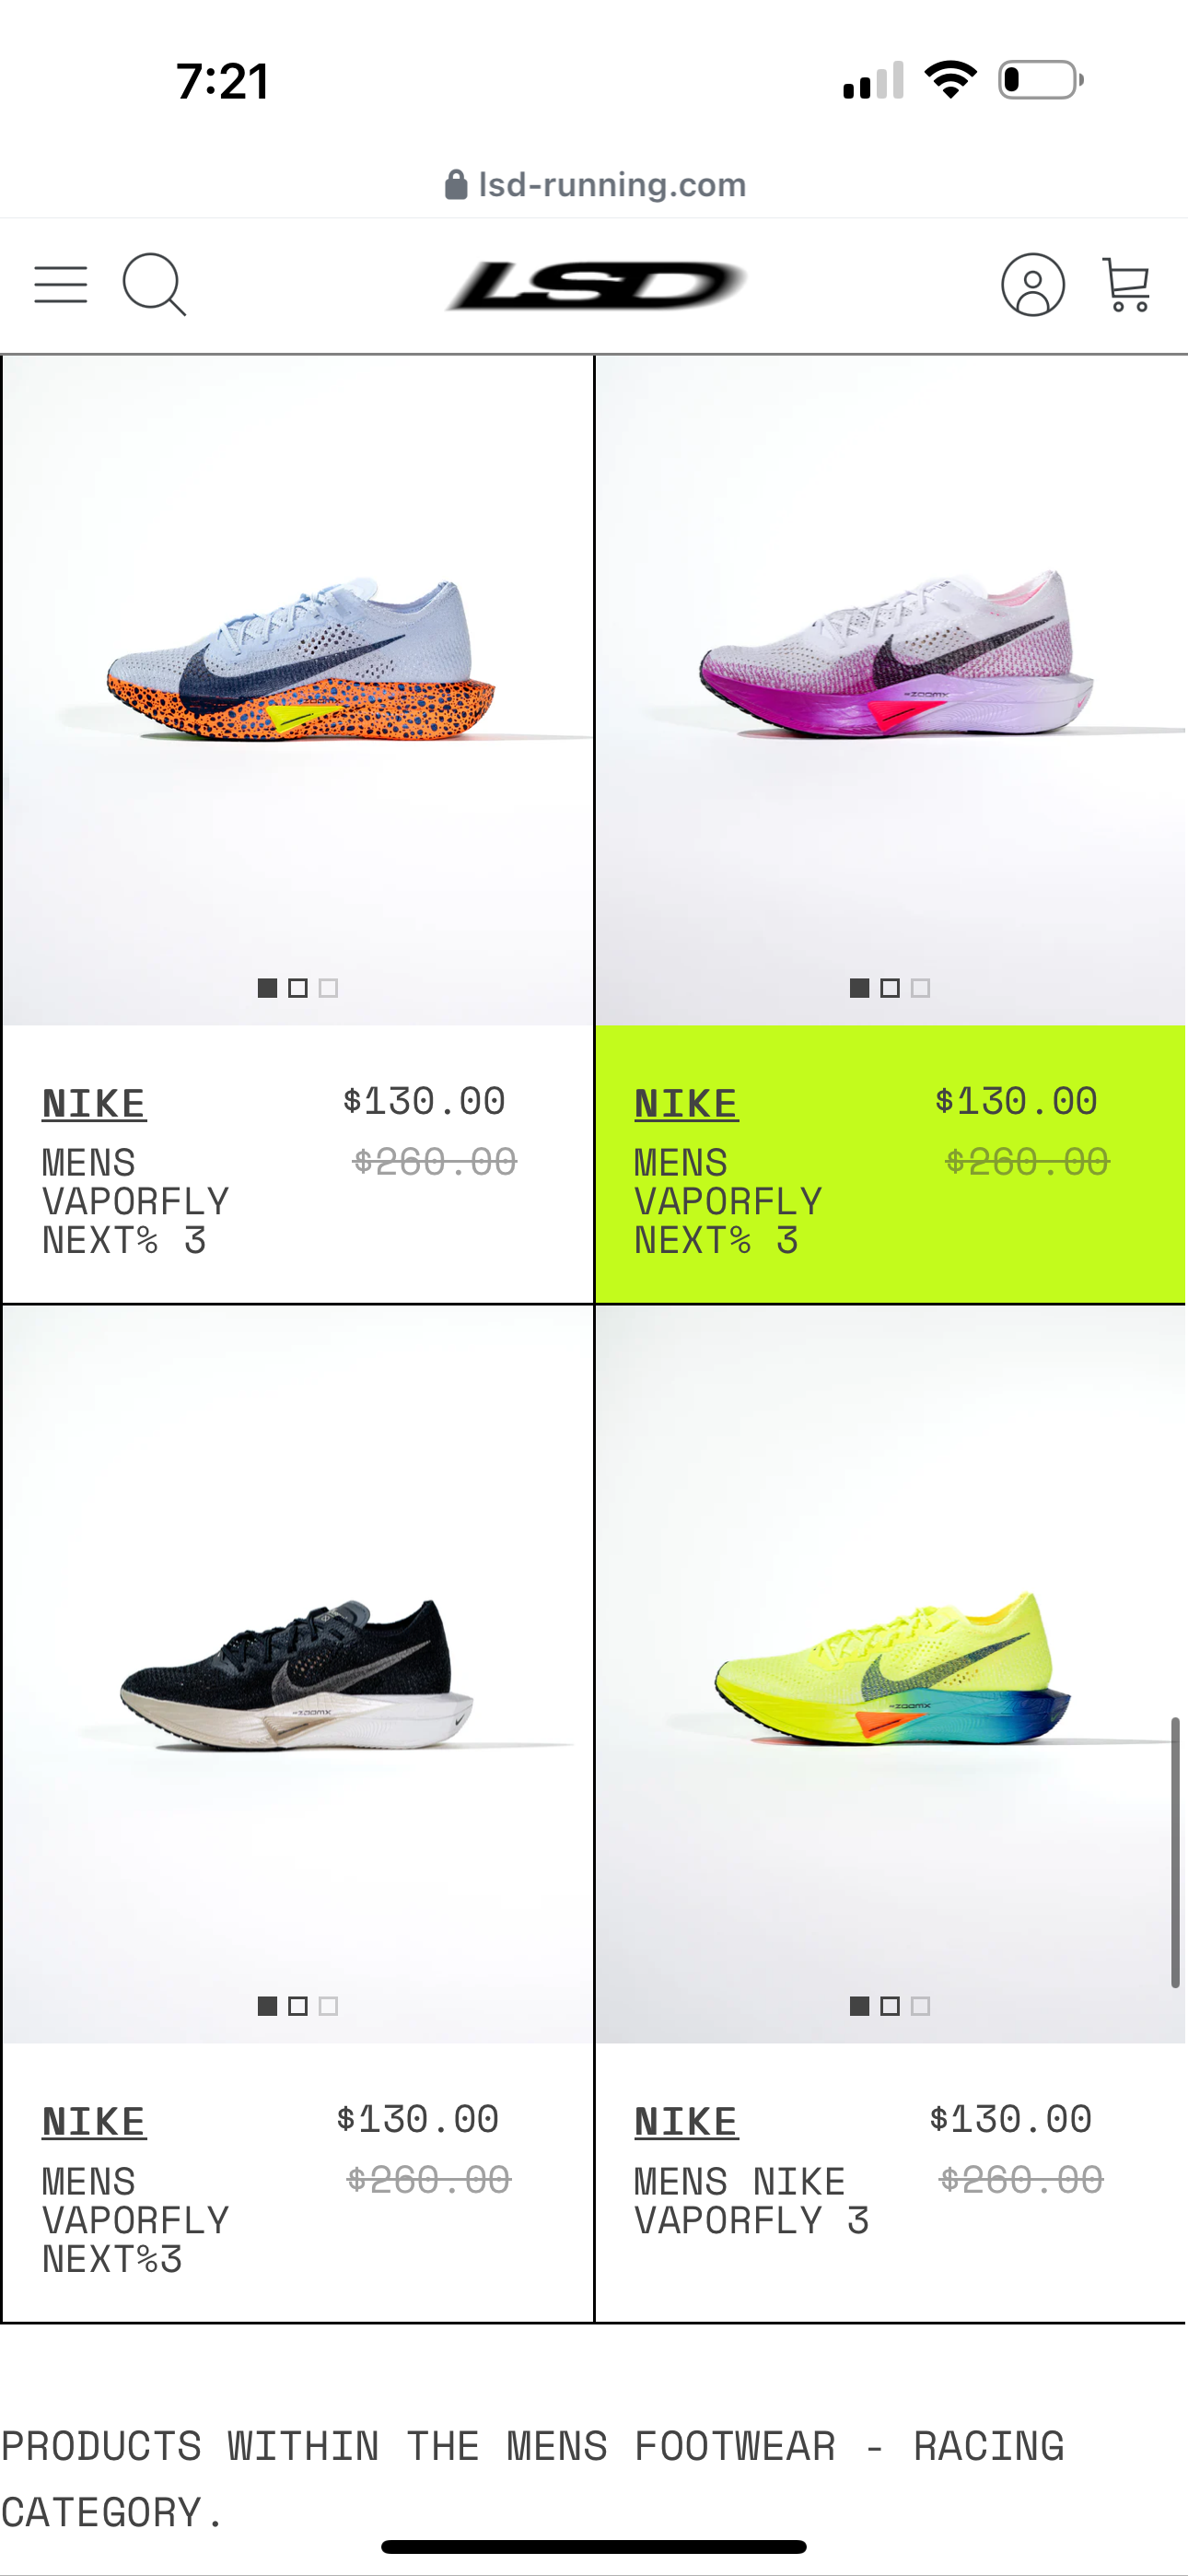
Task: Select third image dot on purple Vaporfly
Action: coord(921,988)
